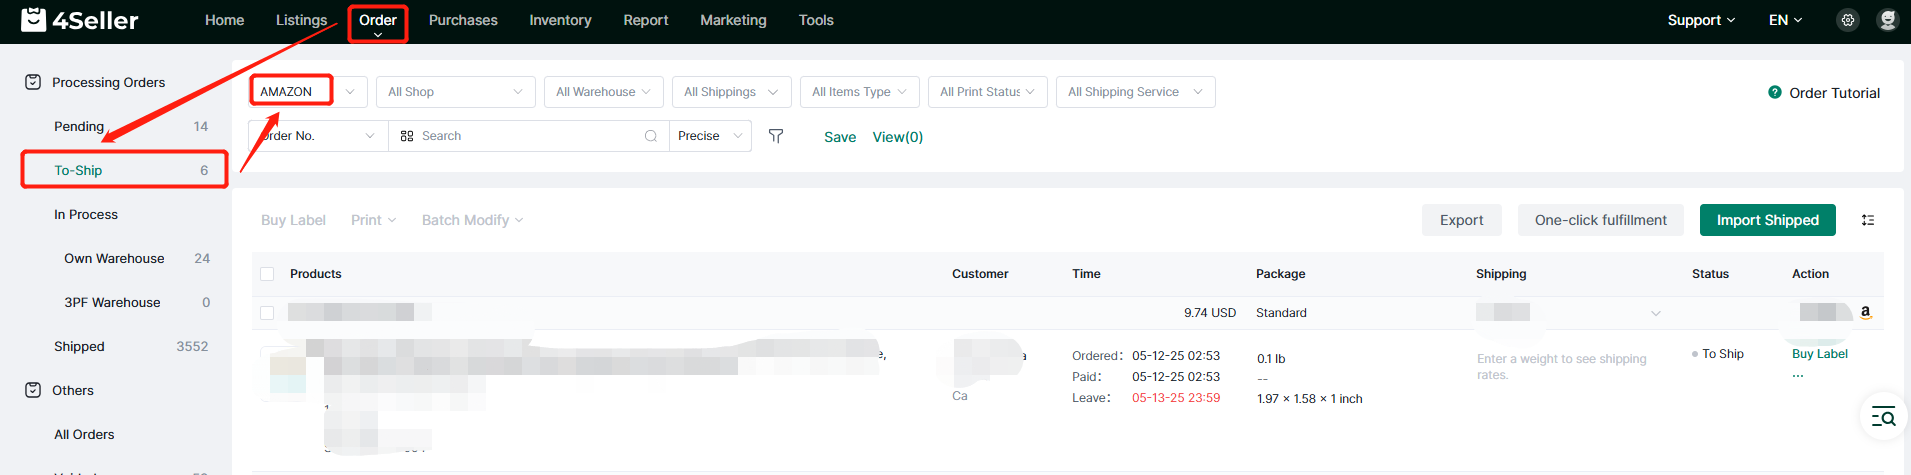Open the All Shipping Service dropdown

coord(1136,92)
